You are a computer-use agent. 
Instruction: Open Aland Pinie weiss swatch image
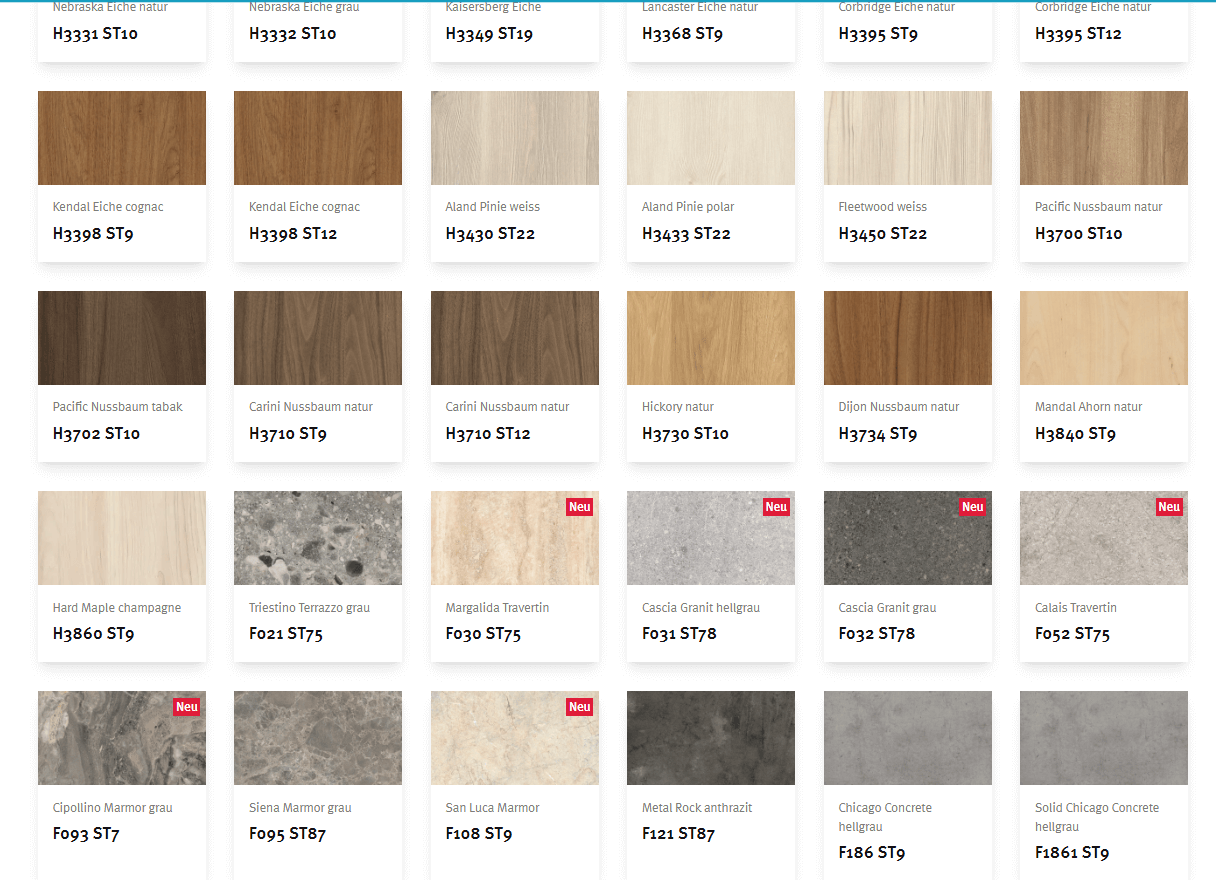[515, 138]
